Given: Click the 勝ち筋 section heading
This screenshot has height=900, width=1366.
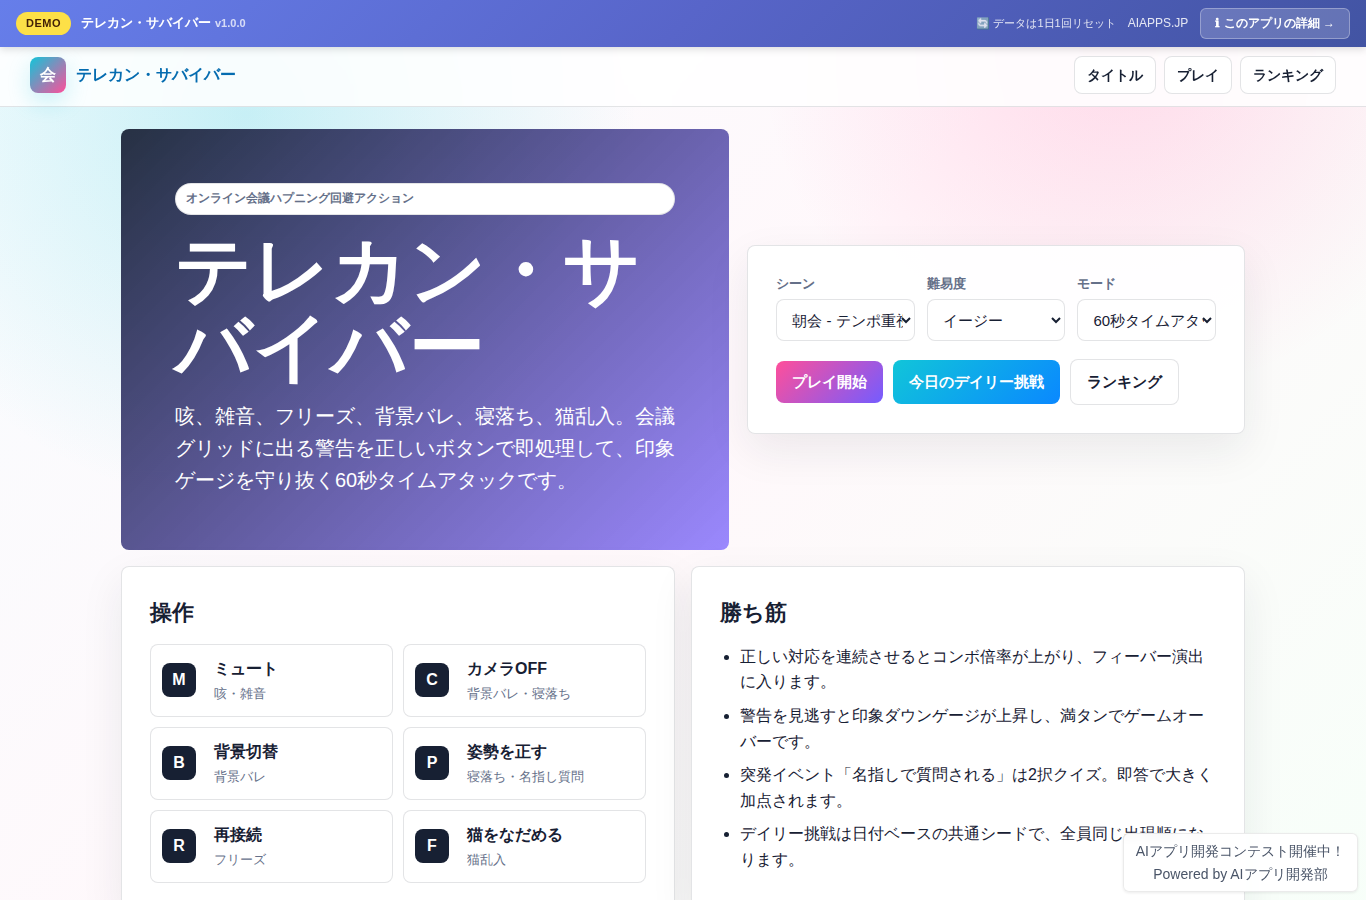Looking at the screenshot, I should click(x=754, y=613).
